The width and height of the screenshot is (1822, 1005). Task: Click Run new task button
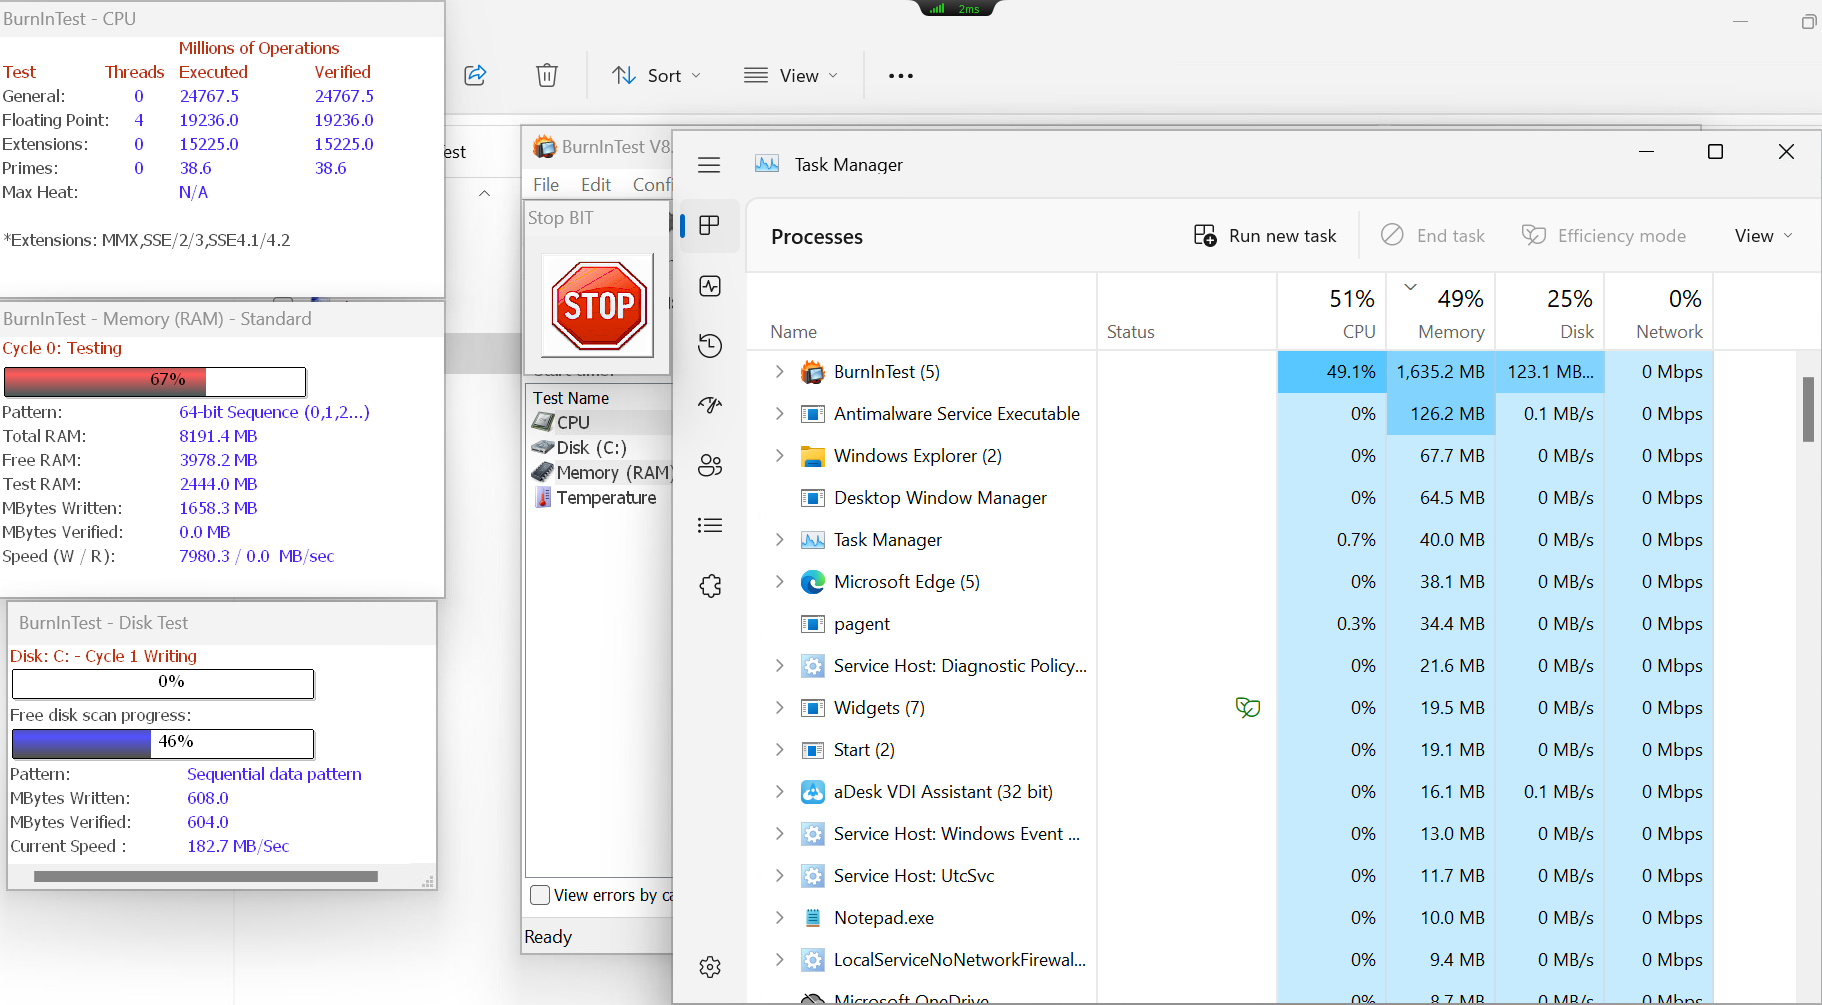pos(1265,236)
